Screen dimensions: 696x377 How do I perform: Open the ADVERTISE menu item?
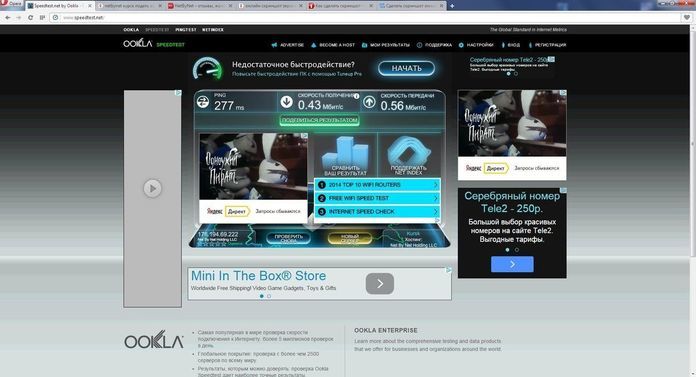288,45
